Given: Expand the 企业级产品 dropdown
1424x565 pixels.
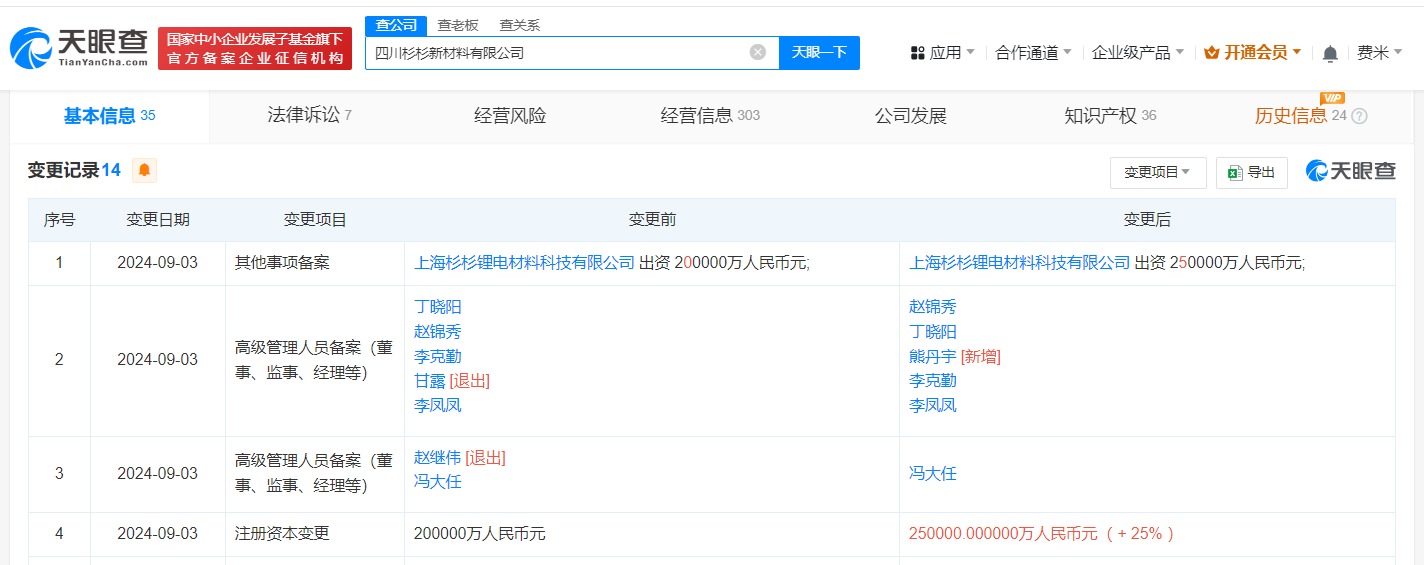Looking at the screenshot, I should 1137,53.
